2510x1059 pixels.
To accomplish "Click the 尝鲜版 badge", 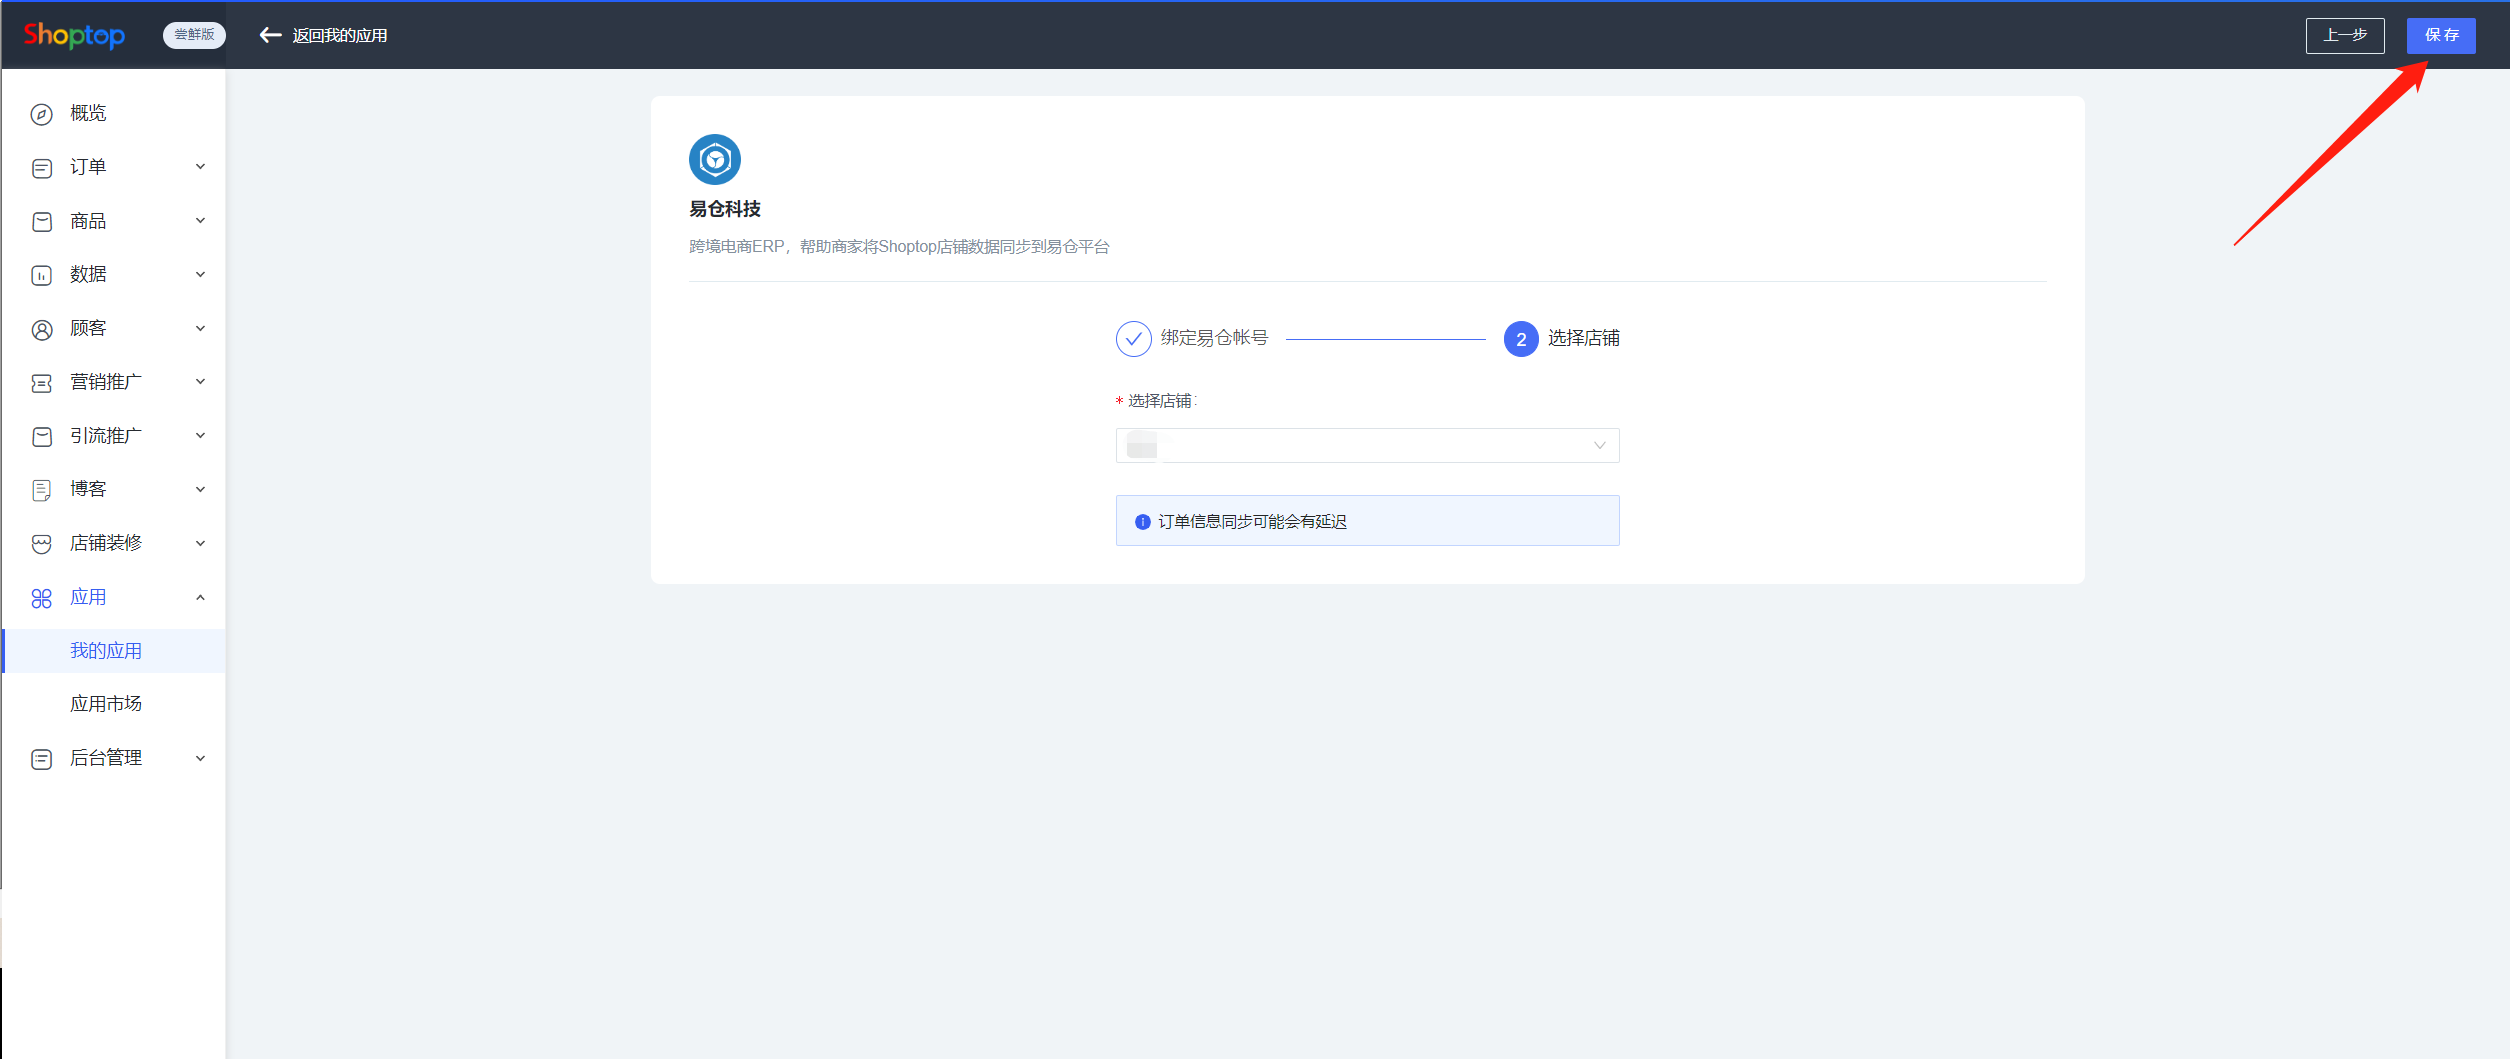I will click(x=194, y=35).
